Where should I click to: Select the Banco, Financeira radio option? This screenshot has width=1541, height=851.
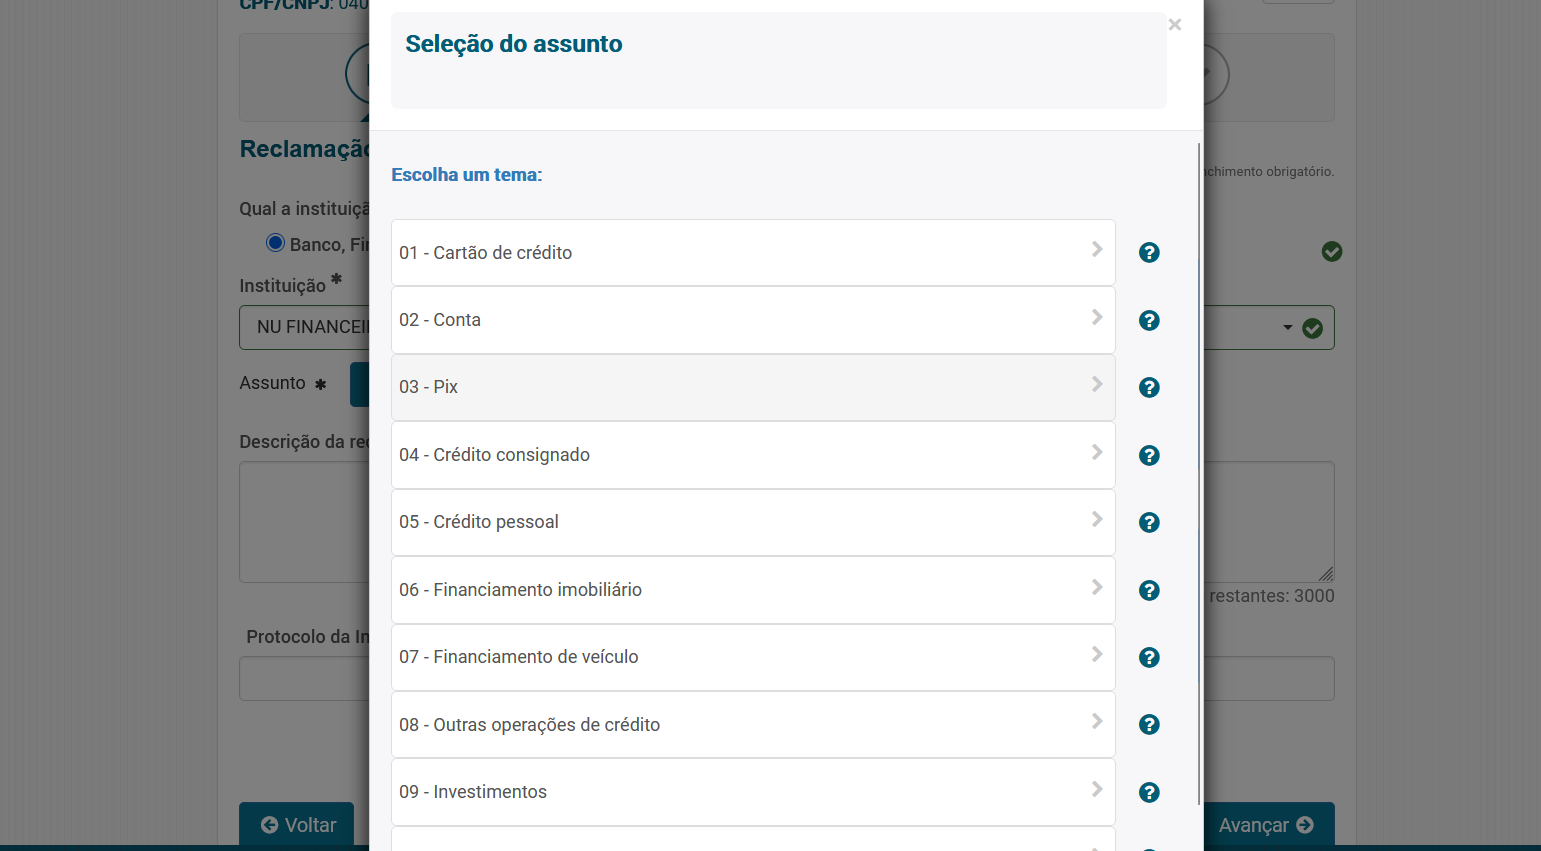coord(275,241)
